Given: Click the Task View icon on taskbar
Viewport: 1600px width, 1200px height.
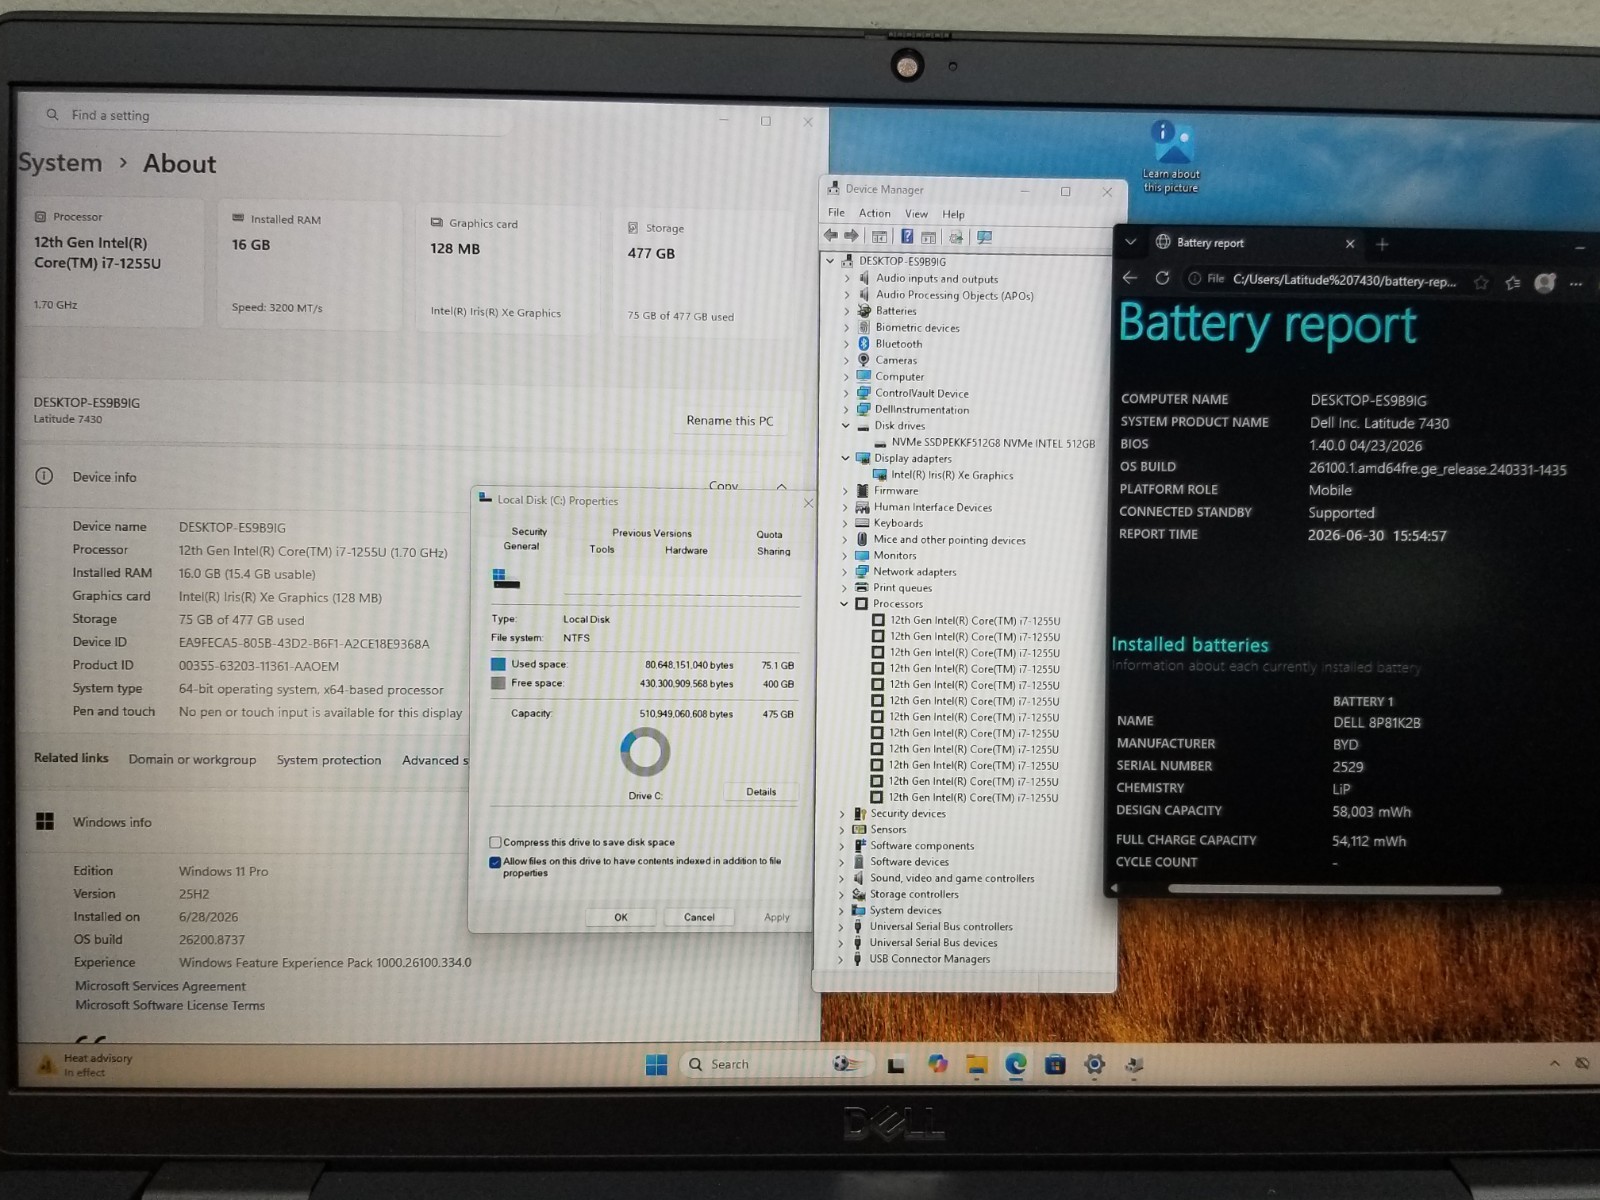Looking at the screenshot, I should click(897, 1065).
